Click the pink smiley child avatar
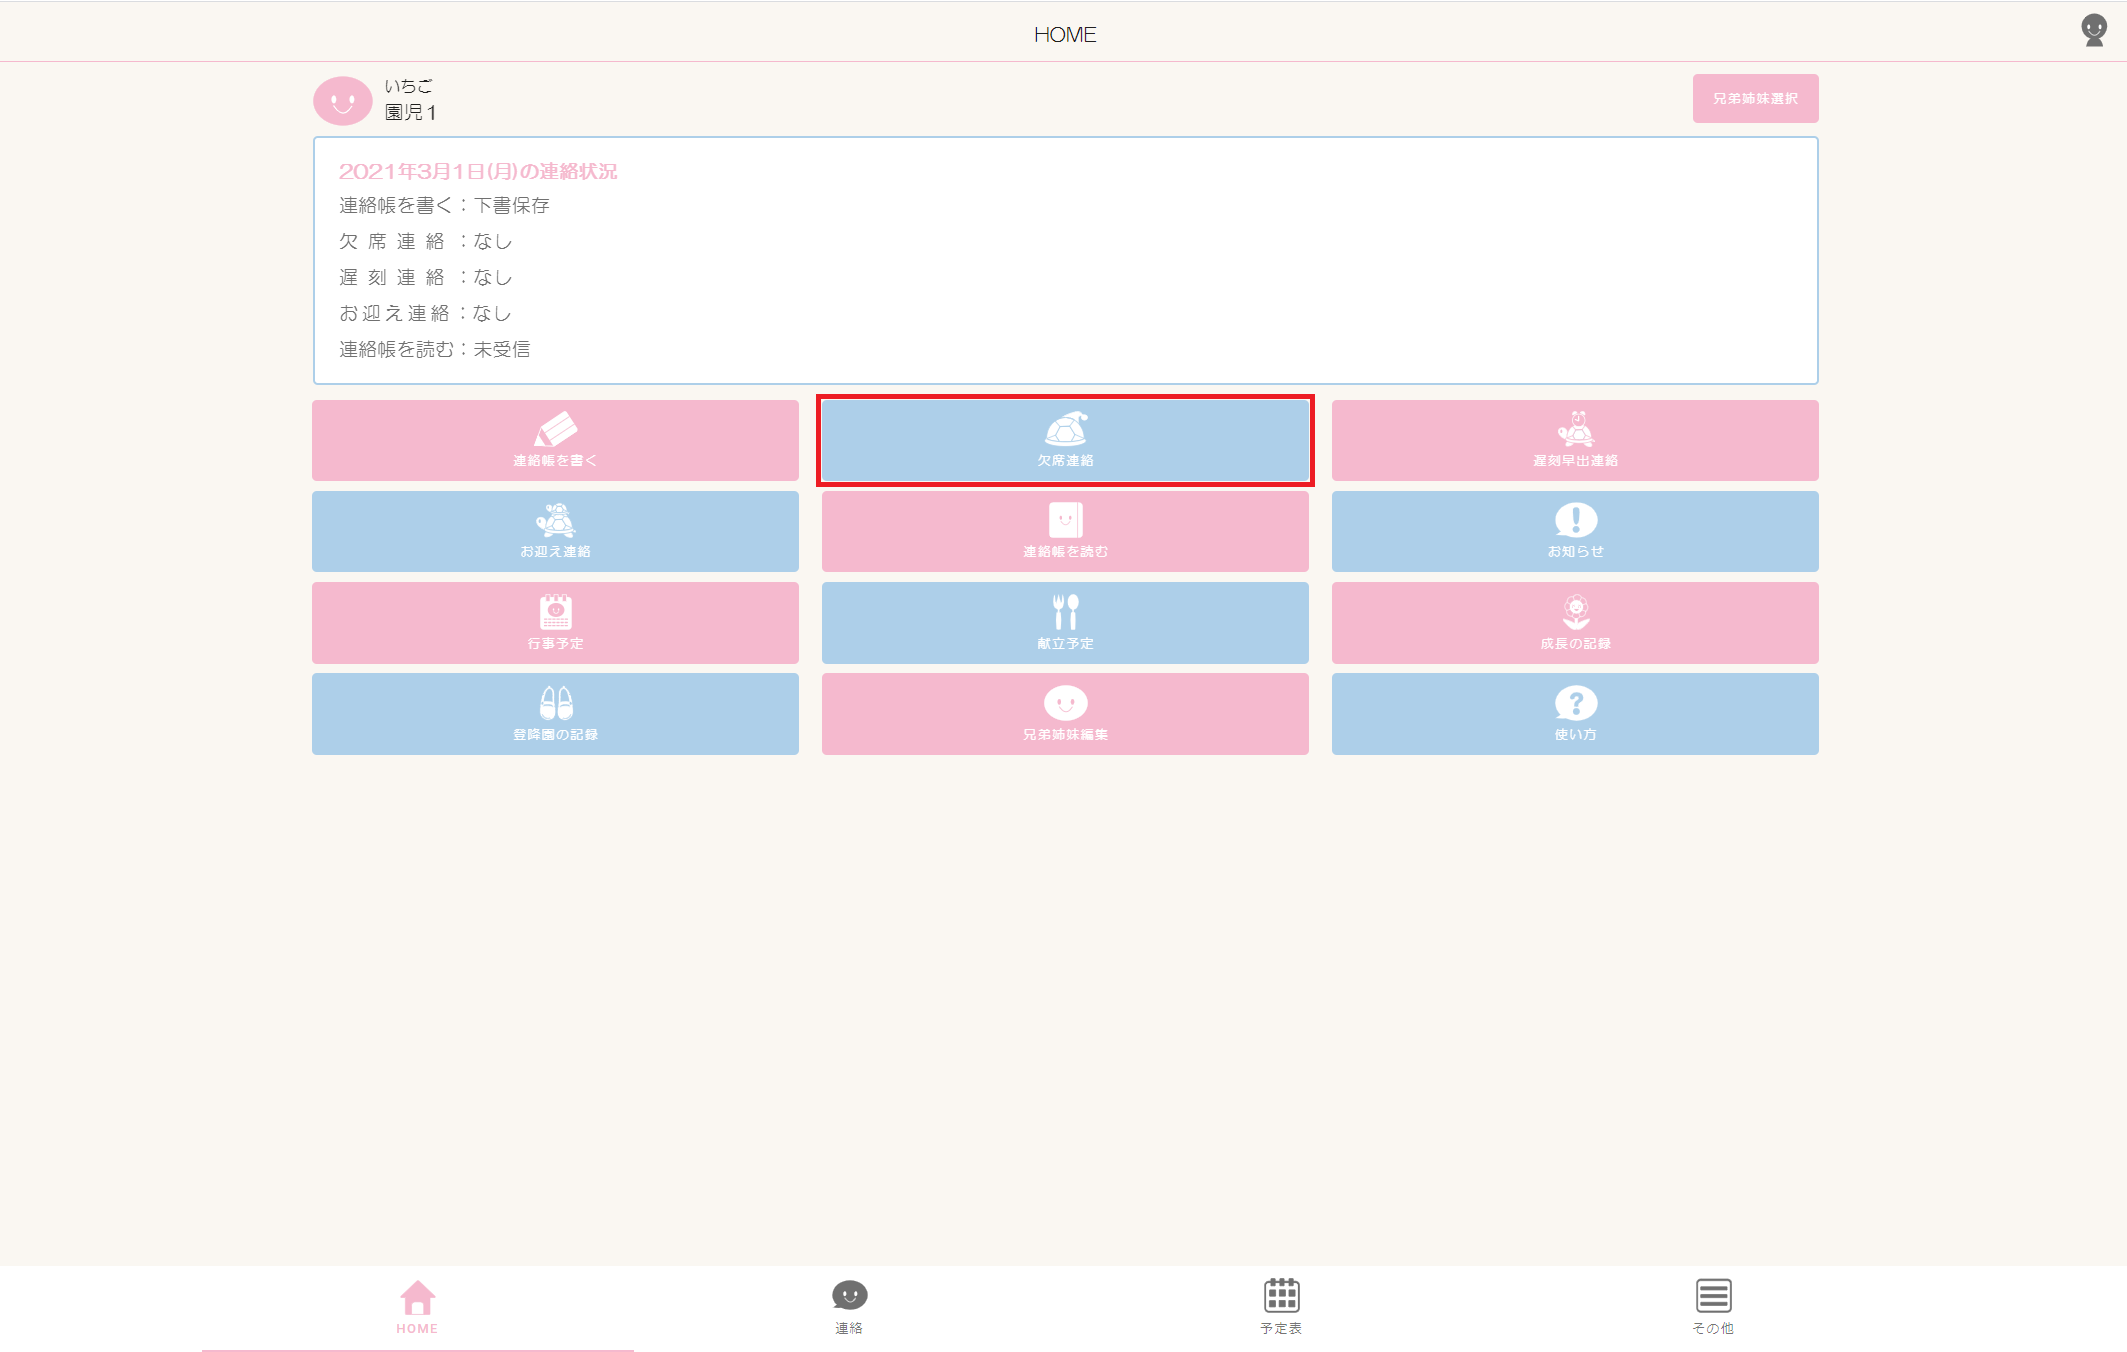This screenshot has width=2127, height=1352. 343,101
